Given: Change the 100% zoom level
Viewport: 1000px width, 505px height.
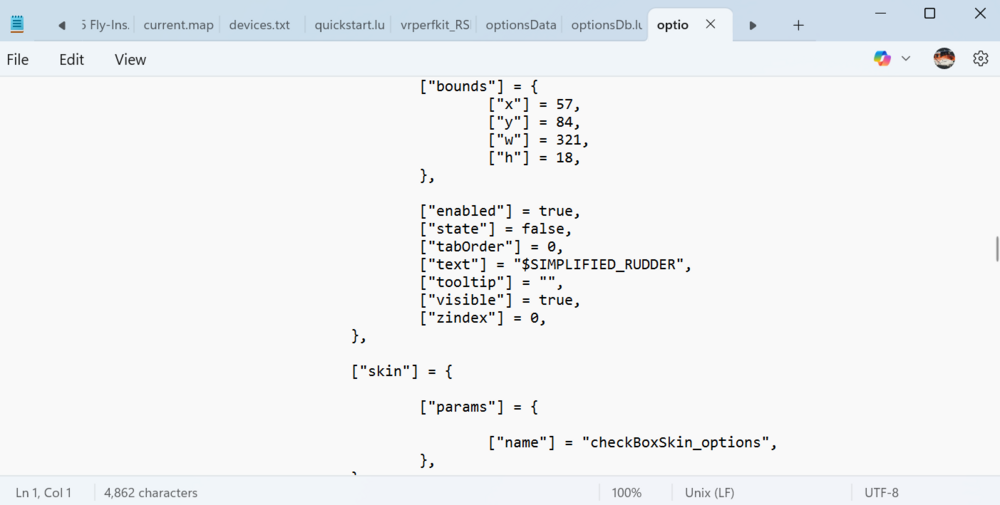Looking at the screenshot, I should pyautogui.click(x=626, y=493).
